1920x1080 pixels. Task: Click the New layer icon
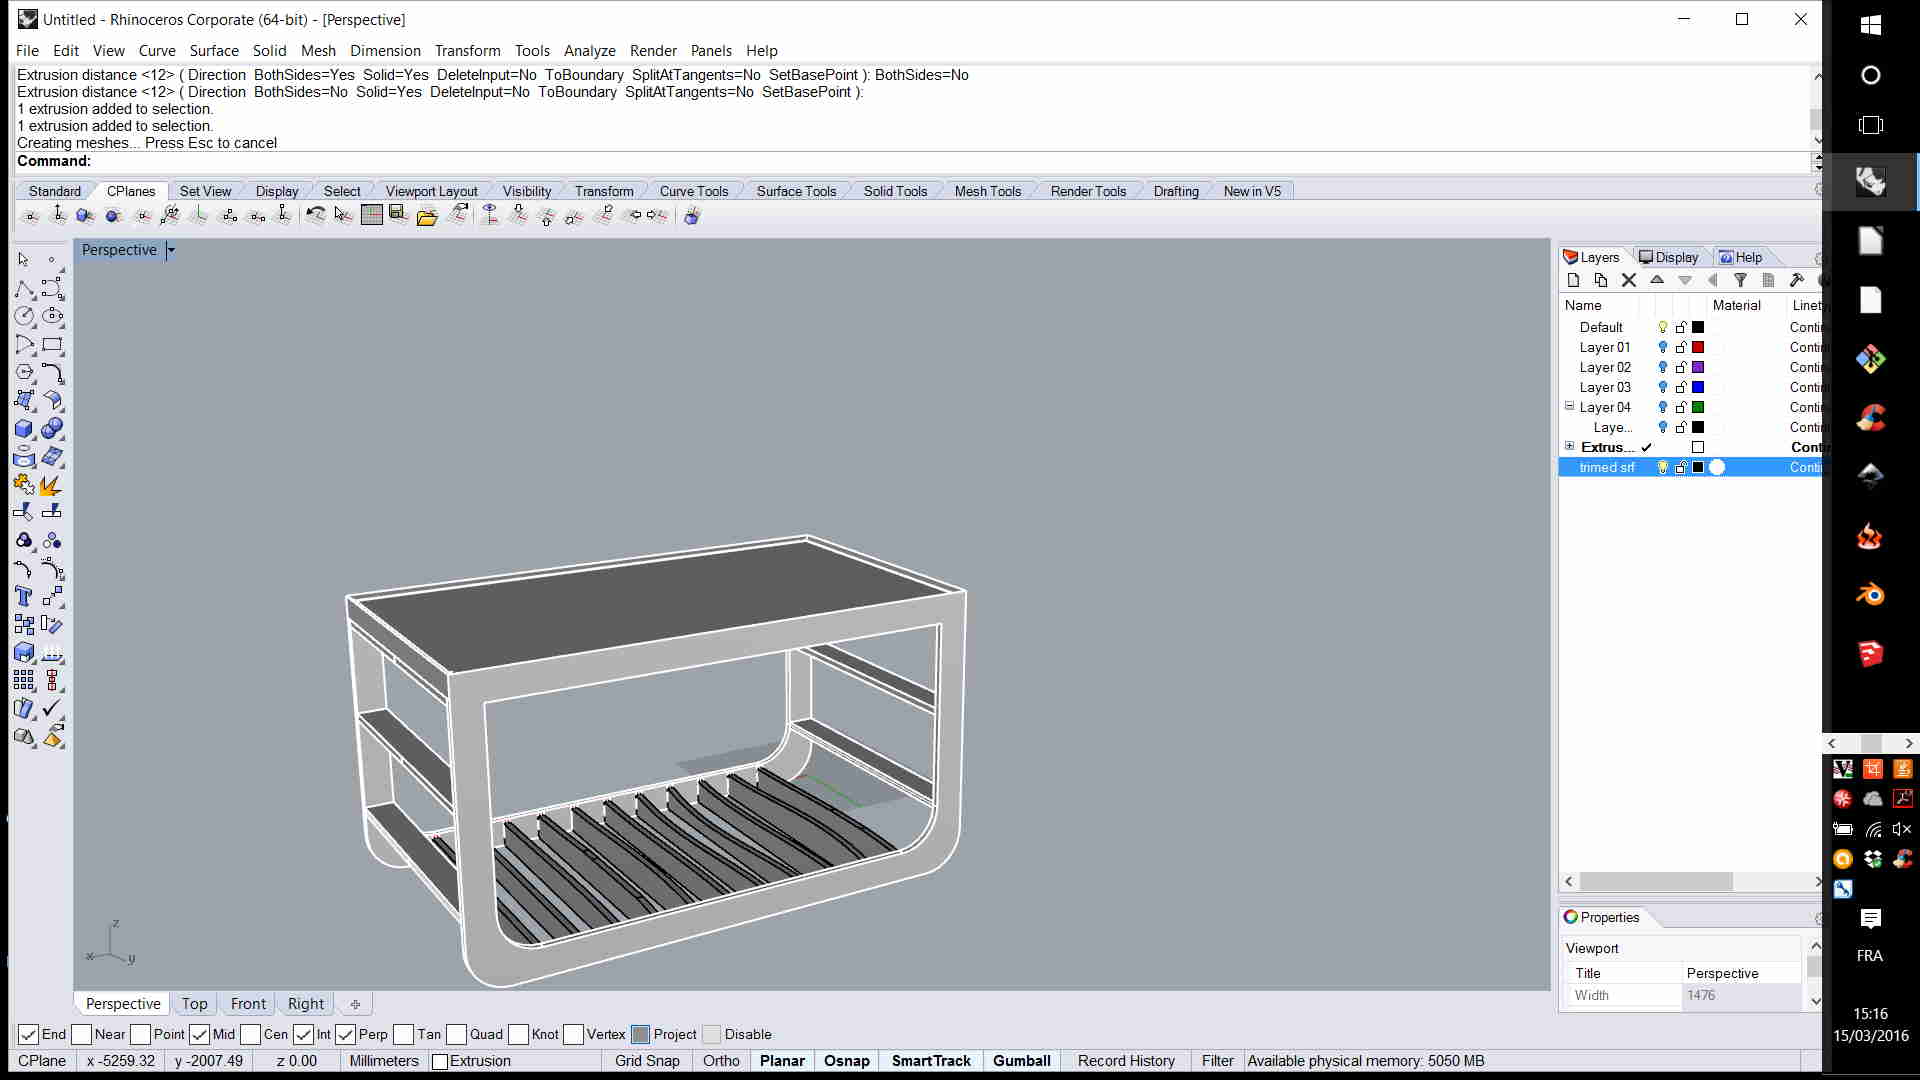pyautogui.click(x=1573, y=281)
